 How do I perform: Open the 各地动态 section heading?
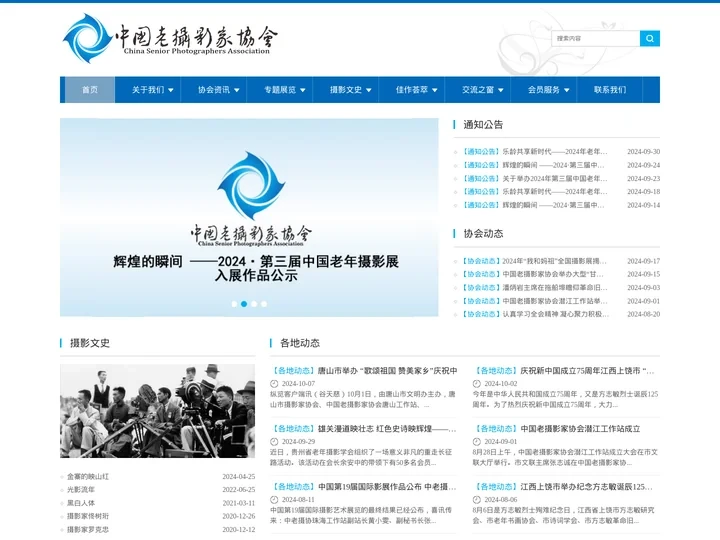300,343
